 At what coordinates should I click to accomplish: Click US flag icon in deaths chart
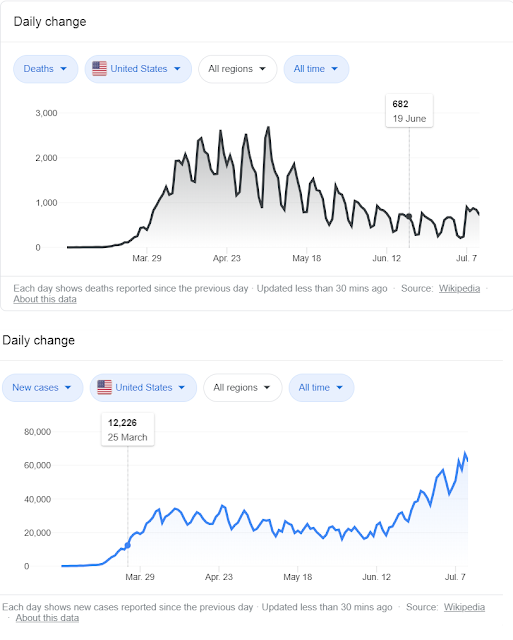[99, 69]
